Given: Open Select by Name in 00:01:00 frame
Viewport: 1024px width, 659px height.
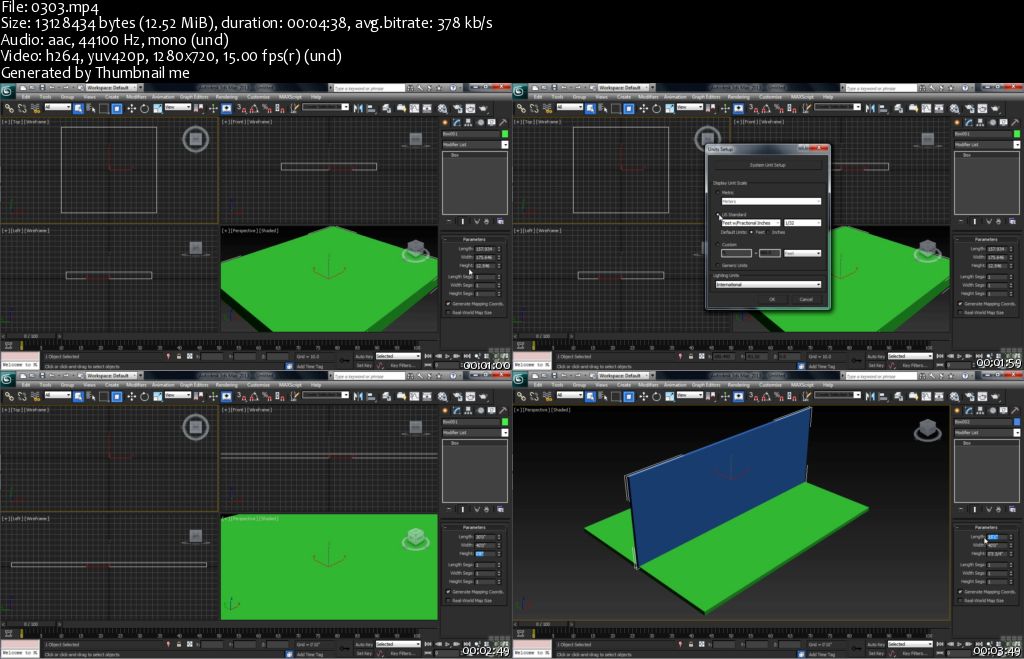Looking at the screenshot, I should point(91,108).
